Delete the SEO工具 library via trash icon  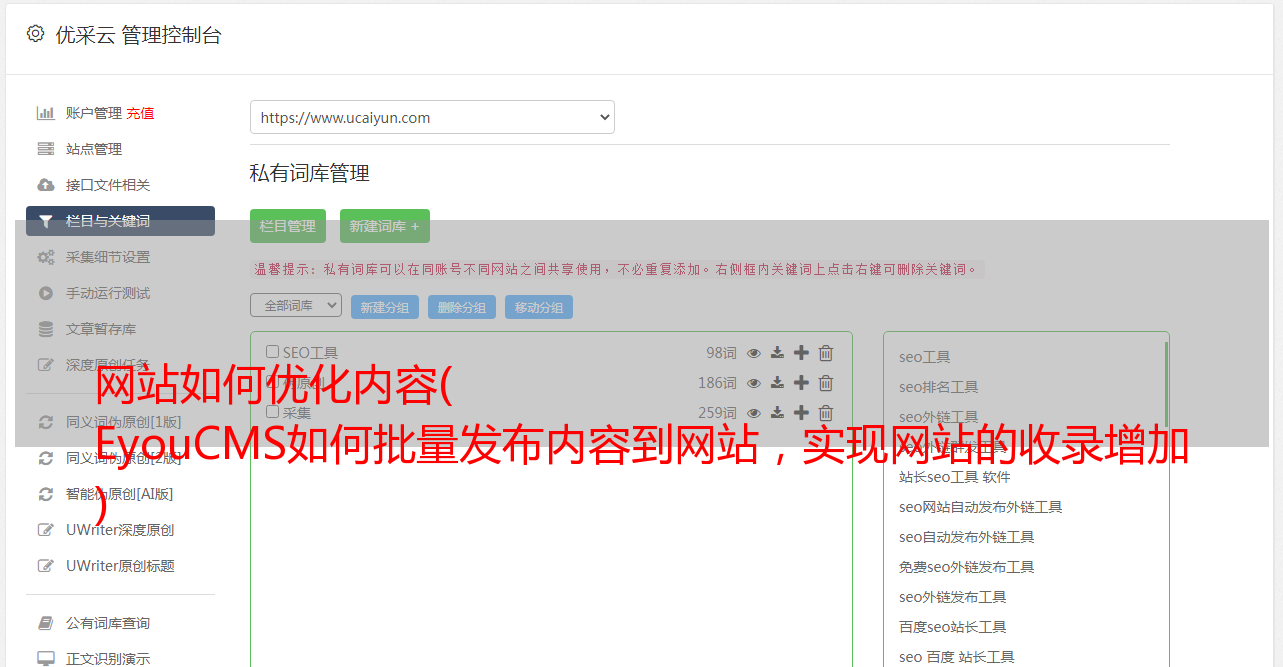point(826,353)
